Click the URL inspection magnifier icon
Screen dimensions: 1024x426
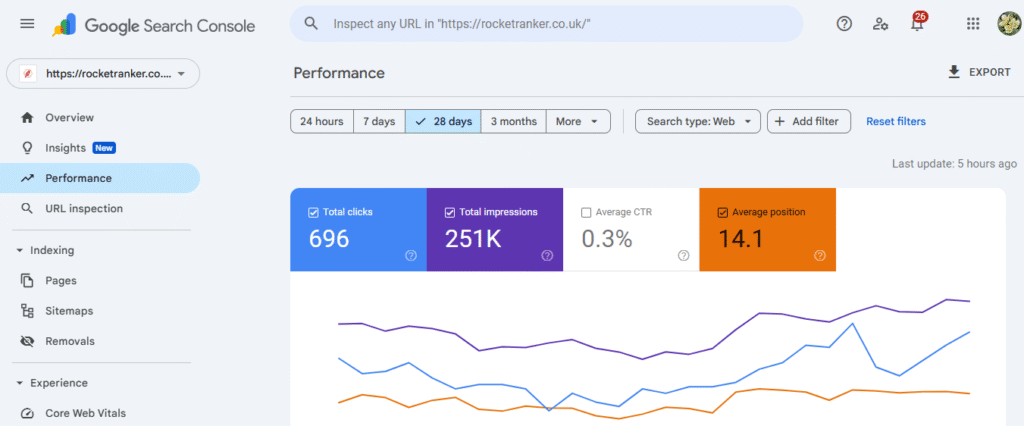27,209
